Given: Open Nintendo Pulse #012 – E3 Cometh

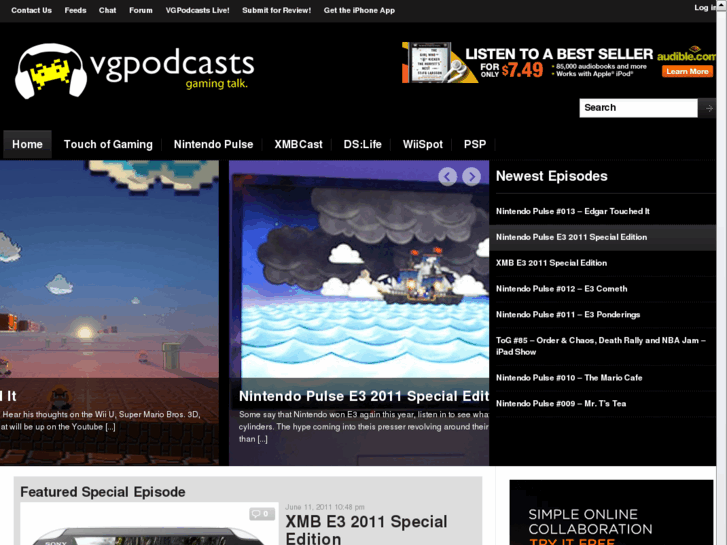Looking at the screenshot, I should click(561, 289).
